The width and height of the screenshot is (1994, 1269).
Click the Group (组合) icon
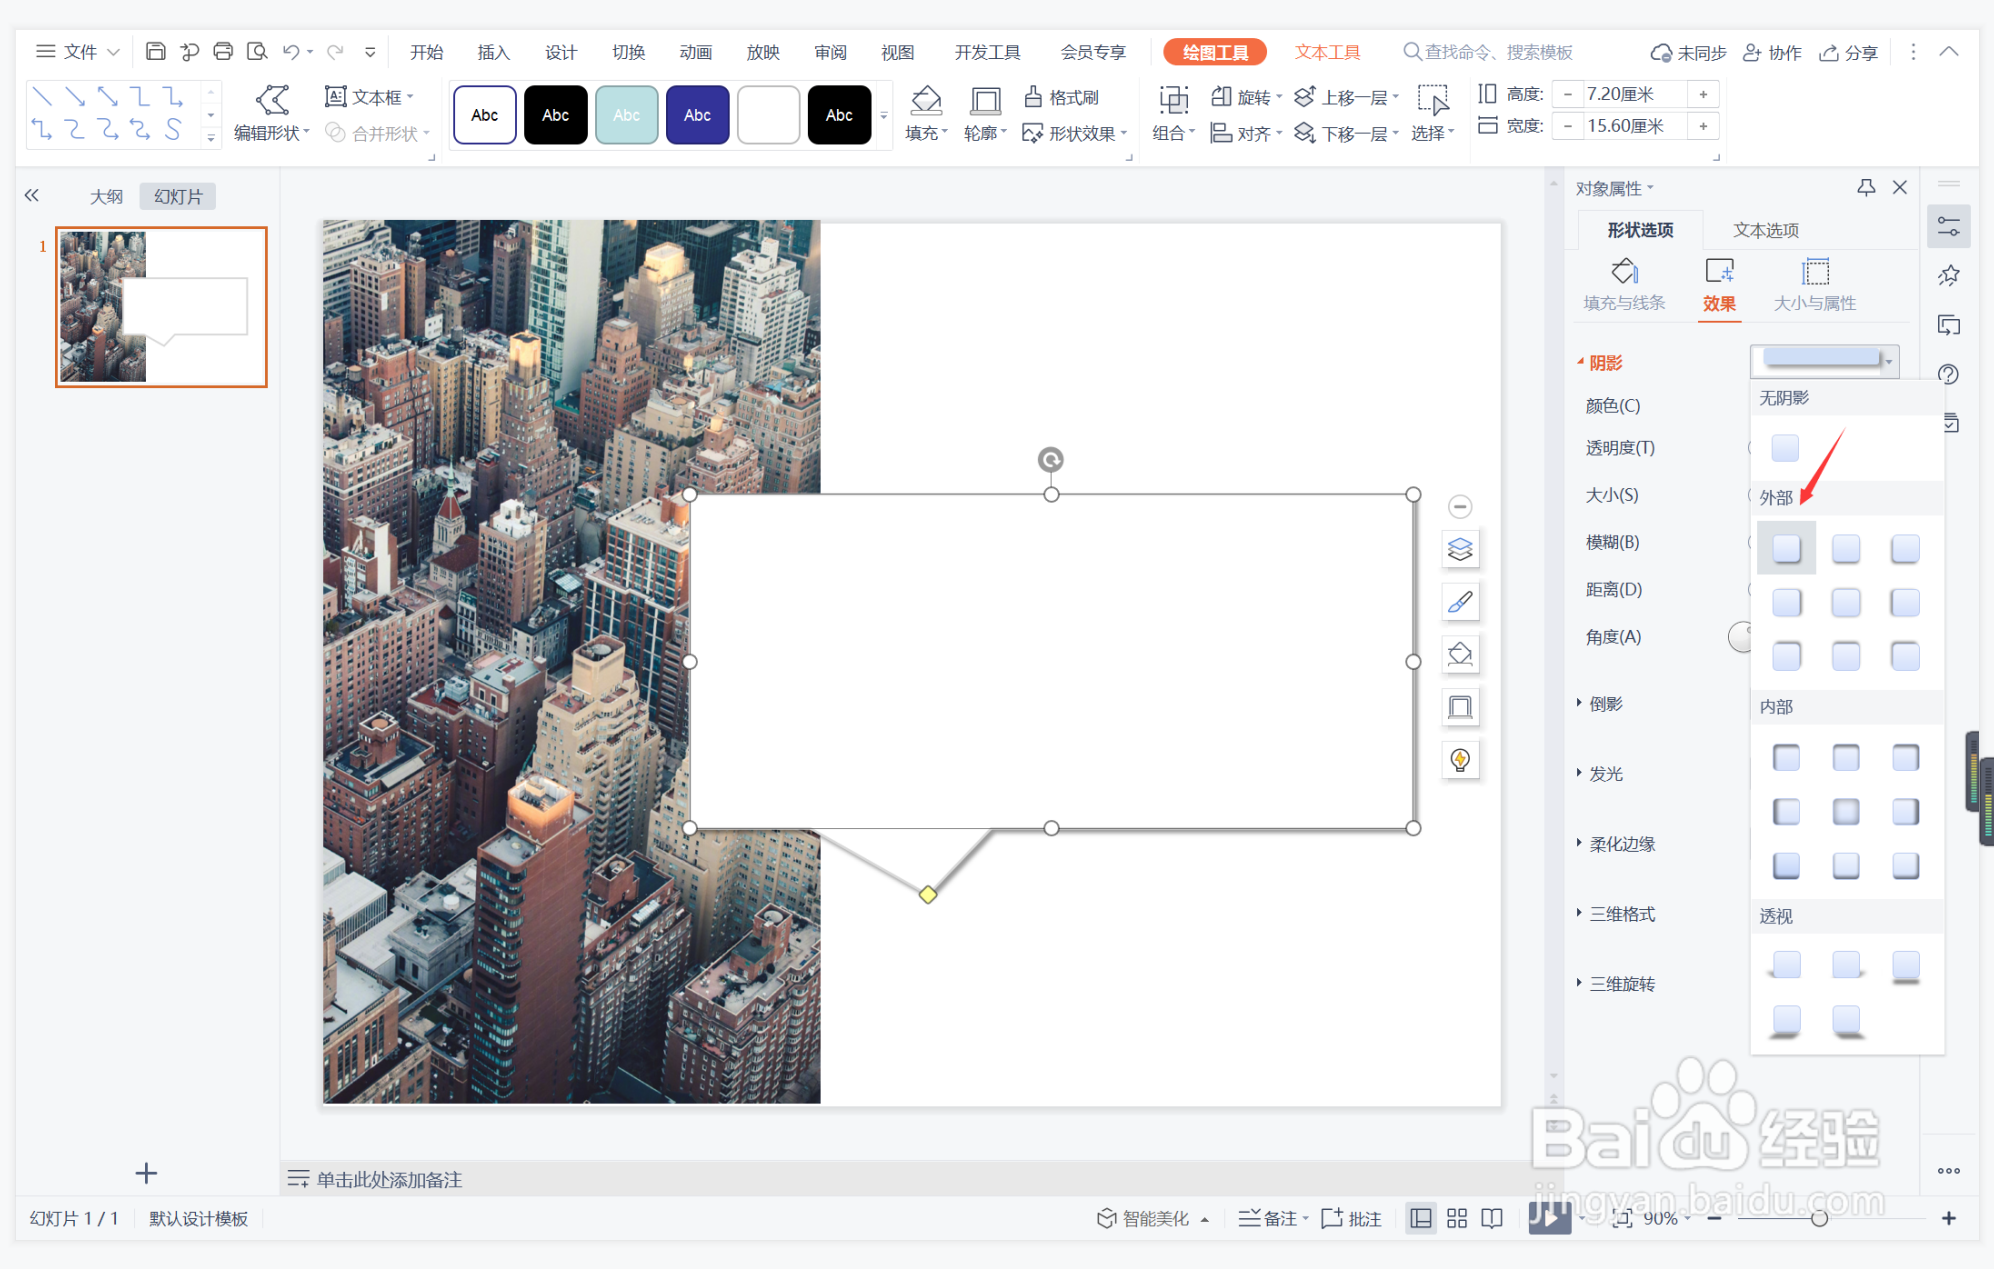[x=1173, y=101]
